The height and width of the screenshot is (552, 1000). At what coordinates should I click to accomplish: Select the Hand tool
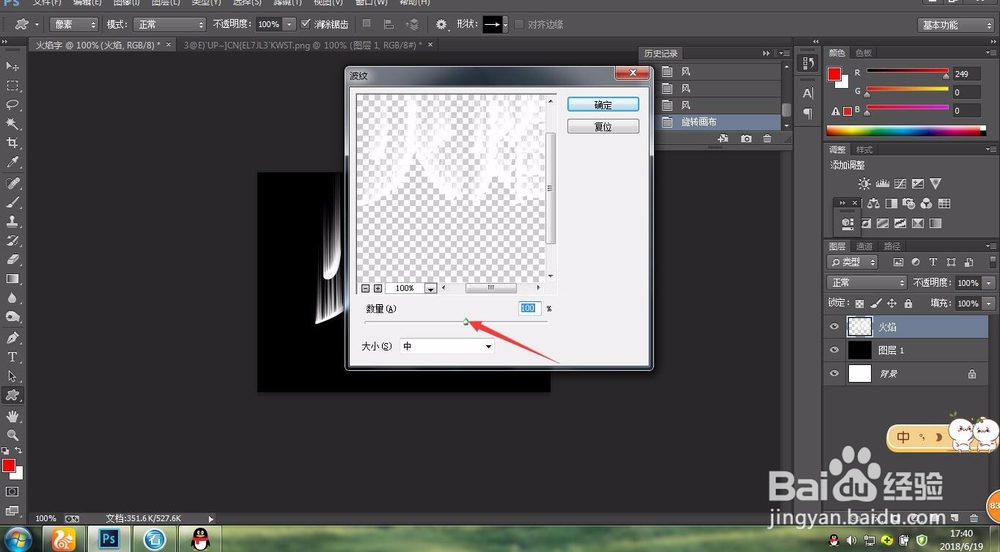click(12, 416)
